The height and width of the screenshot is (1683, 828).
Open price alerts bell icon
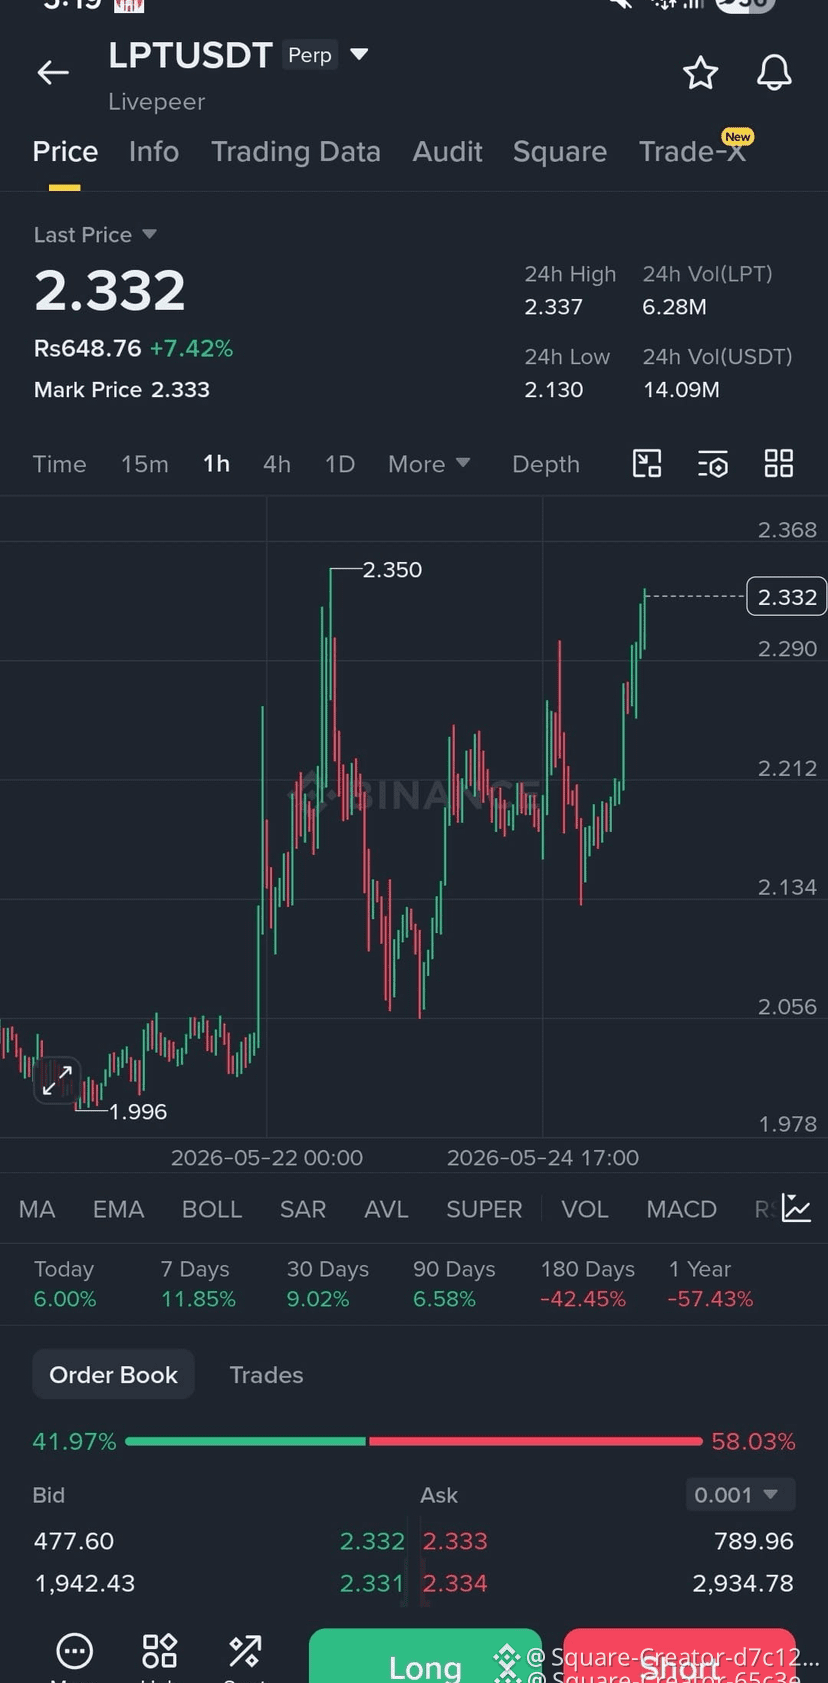point(774,73)
